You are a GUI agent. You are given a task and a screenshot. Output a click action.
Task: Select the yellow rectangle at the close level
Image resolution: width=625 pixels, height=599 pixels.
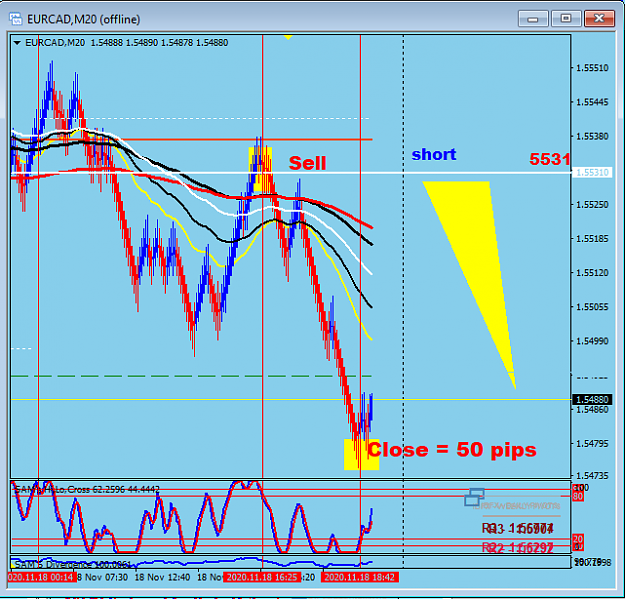click(361, 455)
